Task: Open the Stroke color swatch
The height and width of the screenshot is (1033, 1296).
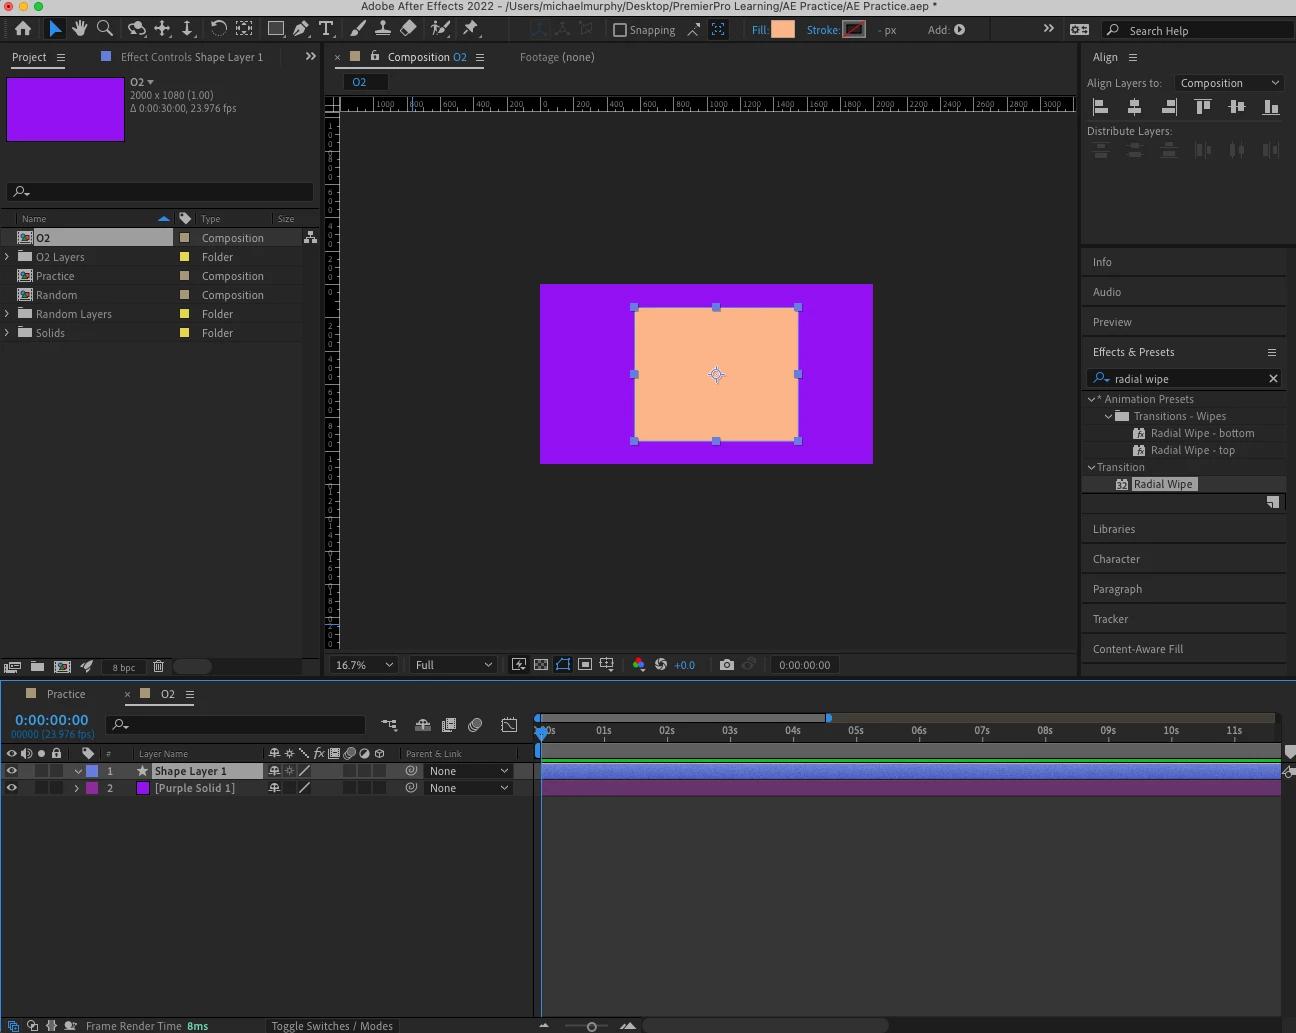Action: point(854,30)
